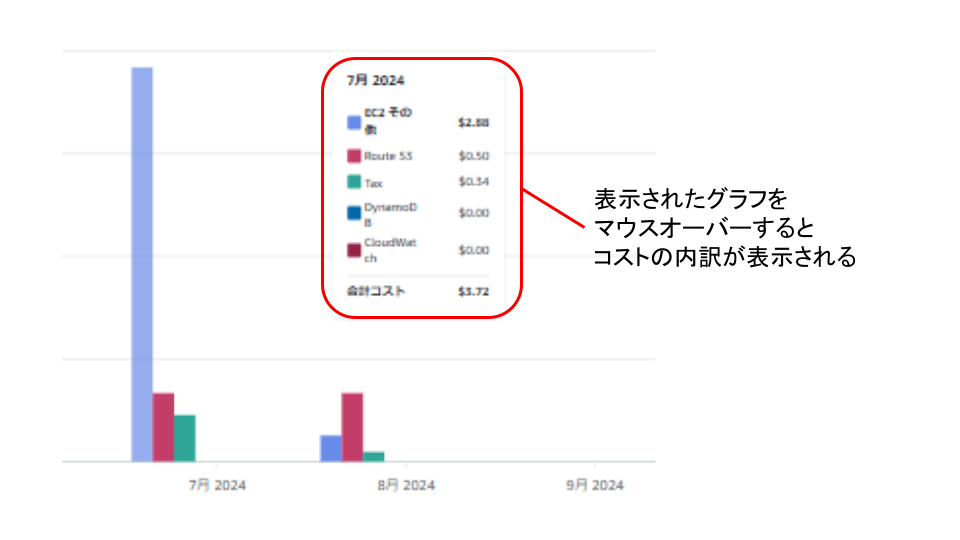Select the 9月 2024 axis label

pyautogui.click(x=594, y=485)
